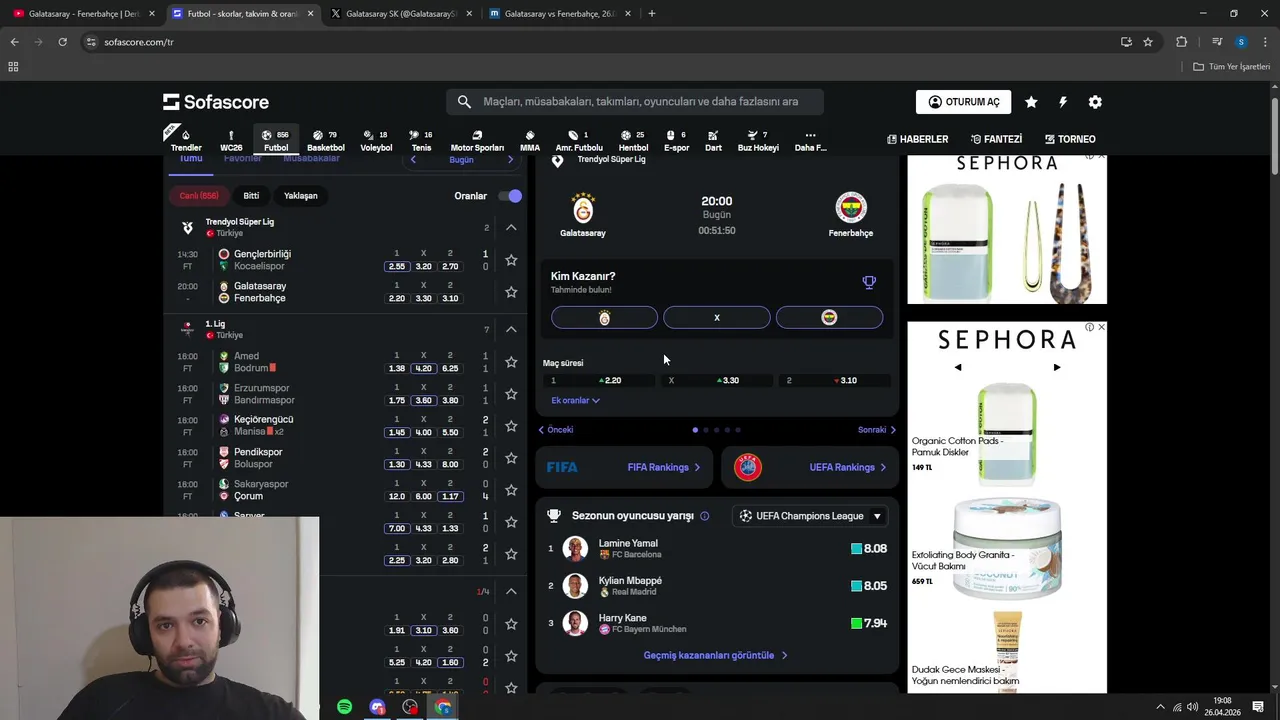
Task: Favorite the Amed vs Bodrum match
Action: point(511,362)
